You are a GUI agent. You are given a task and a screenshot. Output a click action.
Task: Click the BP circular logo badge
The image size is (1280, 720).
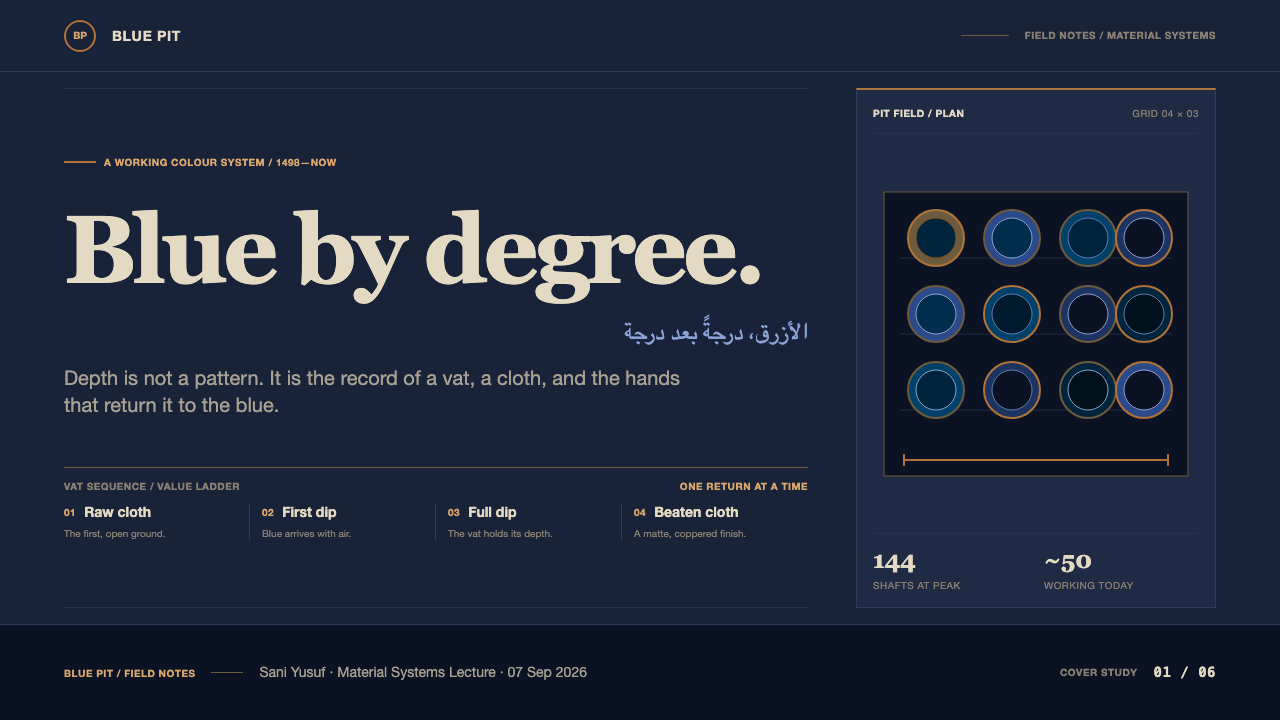coord(80,36)
